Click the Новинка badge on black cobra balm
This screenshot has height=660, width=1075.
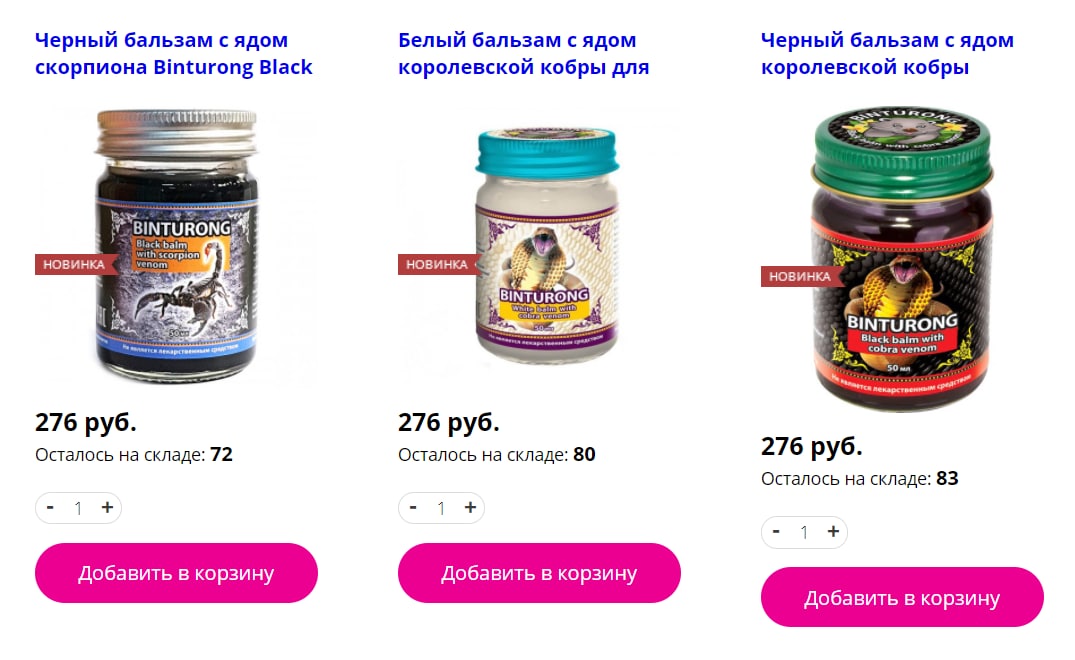pyautogui.click(x=799, y=276)
